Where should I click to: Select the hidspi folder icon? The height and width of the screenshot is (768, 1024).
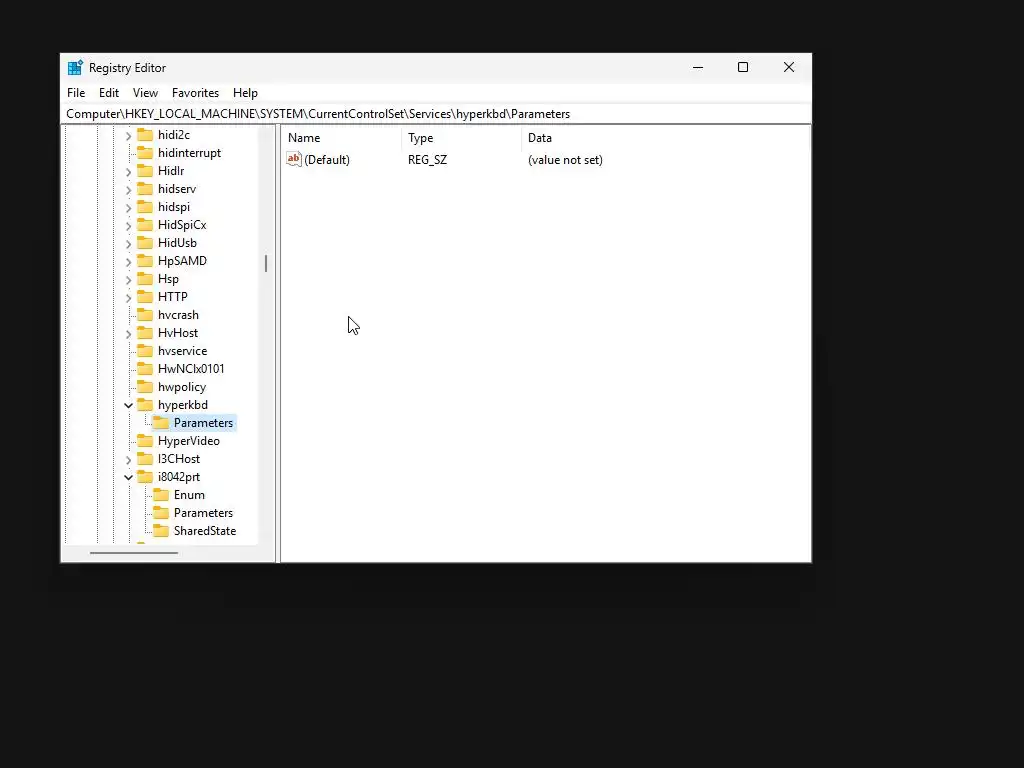coord(145,206)
